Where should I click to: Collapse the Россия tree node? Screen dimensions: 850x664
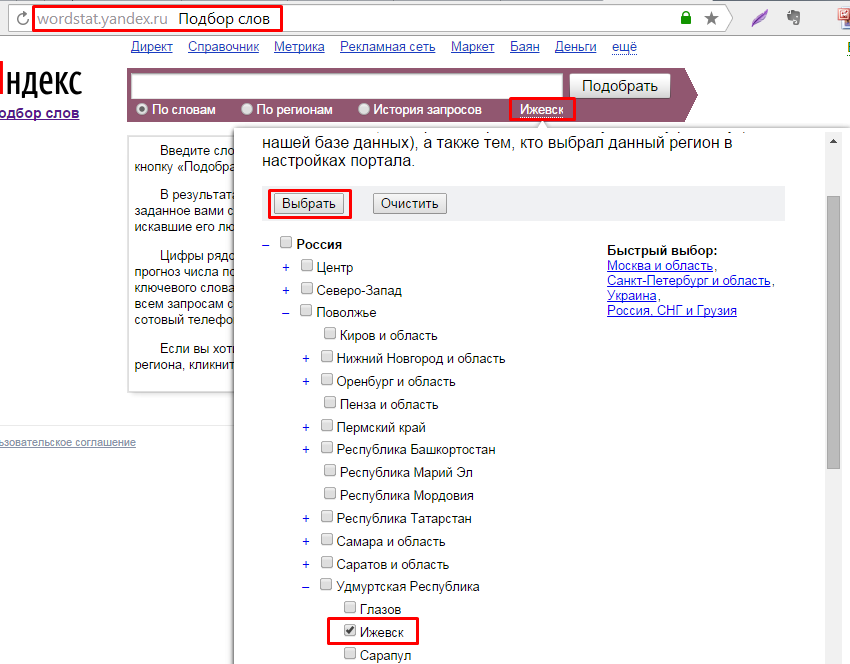[x=266, y=246]
